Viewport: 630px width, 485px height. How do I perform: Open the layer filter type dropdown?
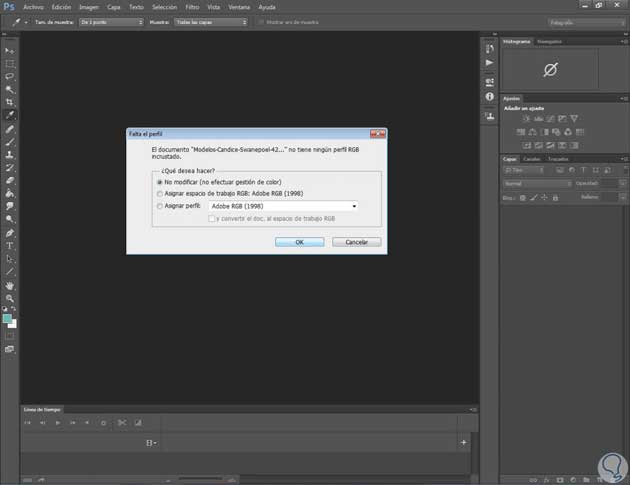[524, 170]
